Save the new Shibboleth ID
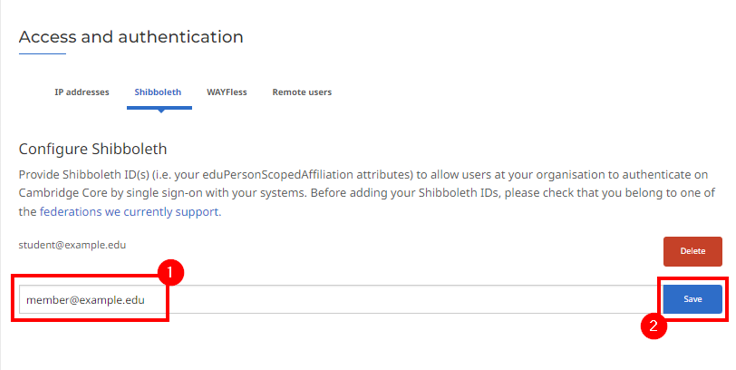This screenshot has width=736, height=370. (692, 299)
